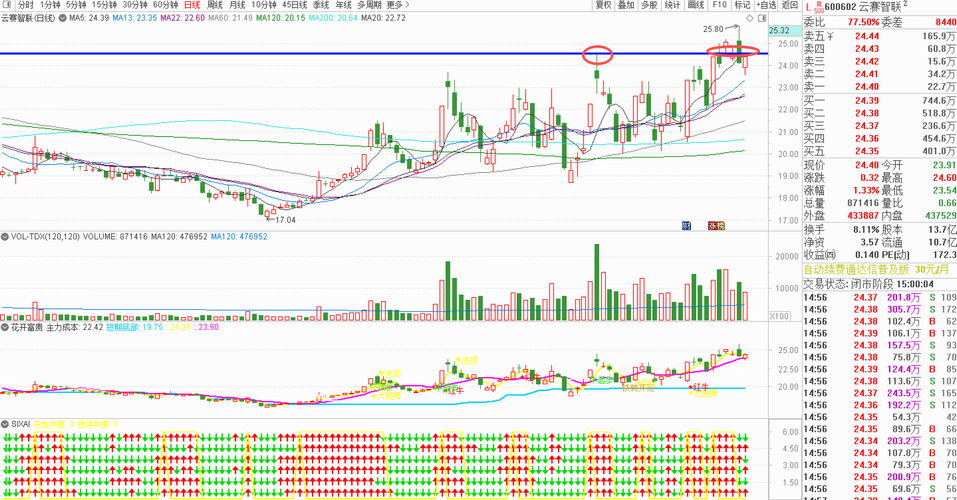Open F10 company information
The image size is (957, 500).
tap(719, 5)
